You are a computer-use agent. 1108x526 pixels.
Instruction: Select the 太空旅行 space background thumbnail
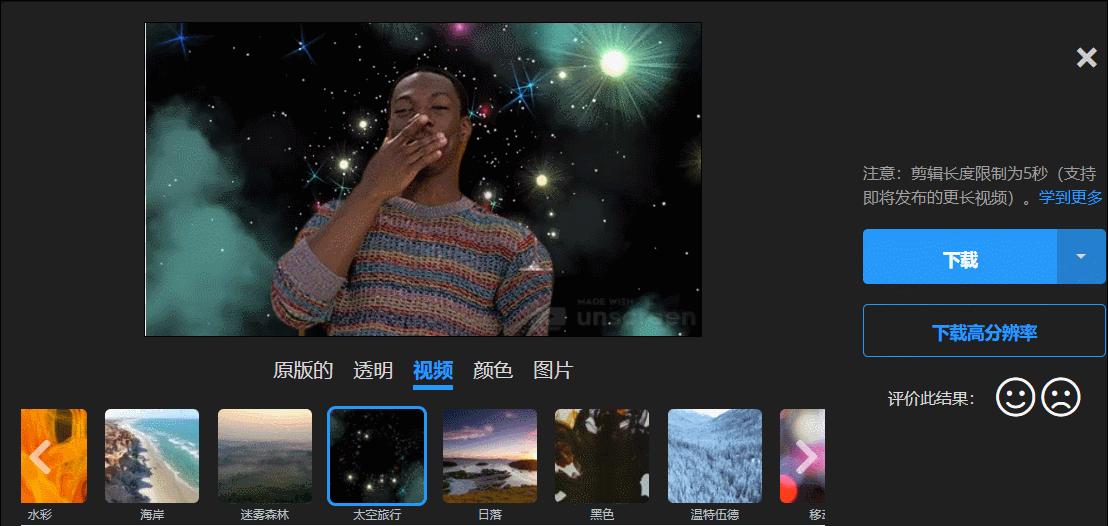point(377,456)
